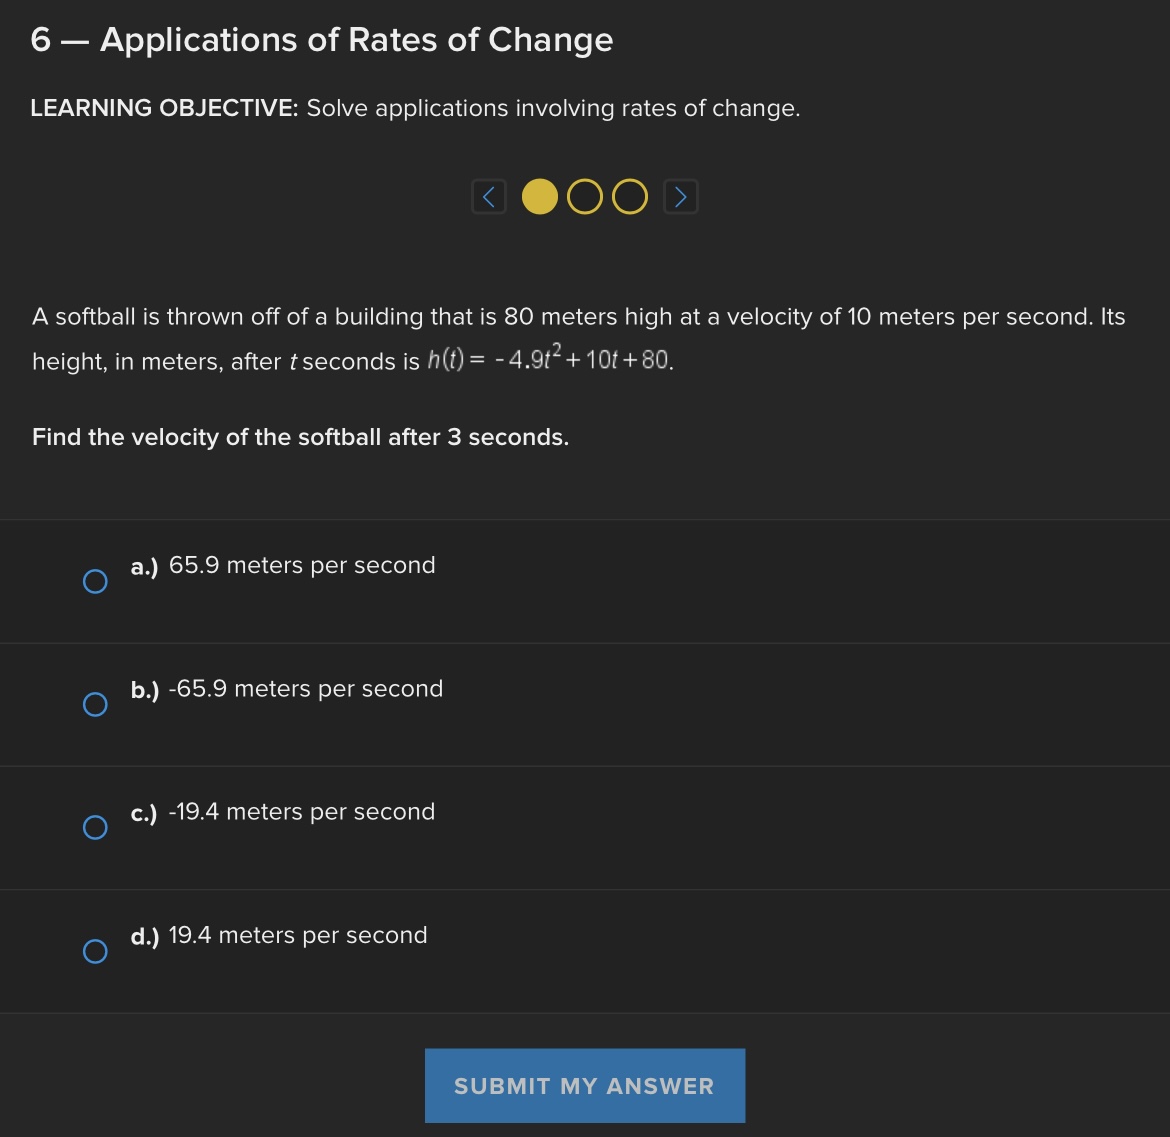Screen dimensions: 1170x1137
Task: Go to the next question arrow
Action: (x=680, y=197)
